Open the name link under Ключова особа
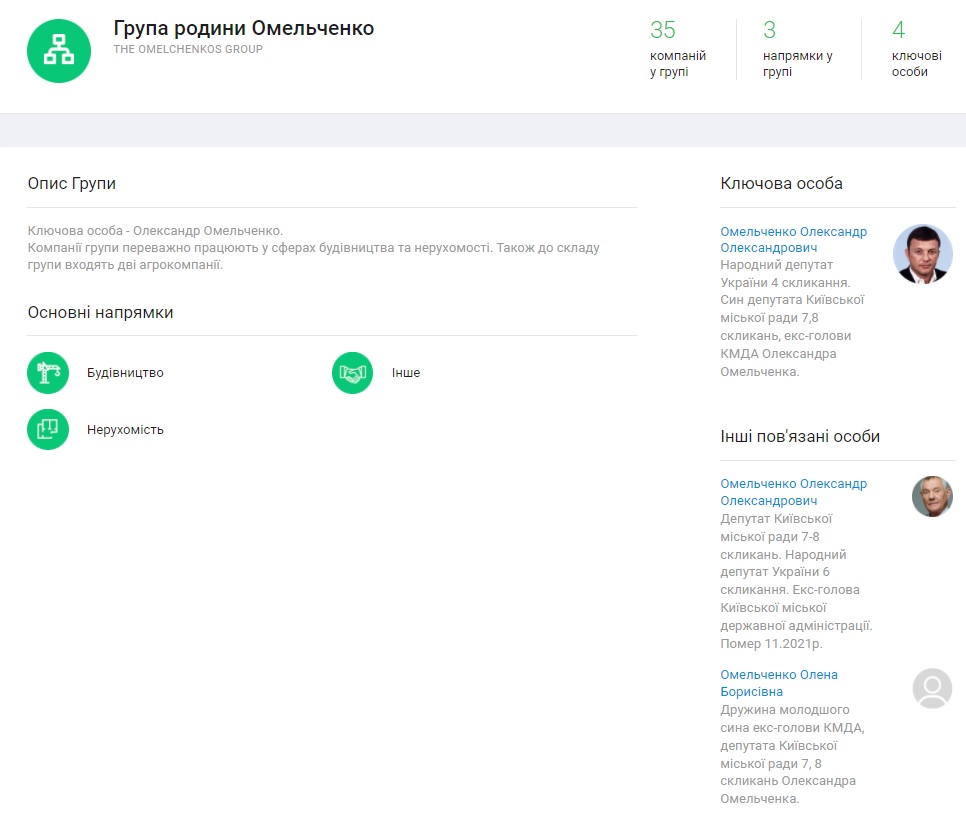The image size is (966, 815). point(793,240)
